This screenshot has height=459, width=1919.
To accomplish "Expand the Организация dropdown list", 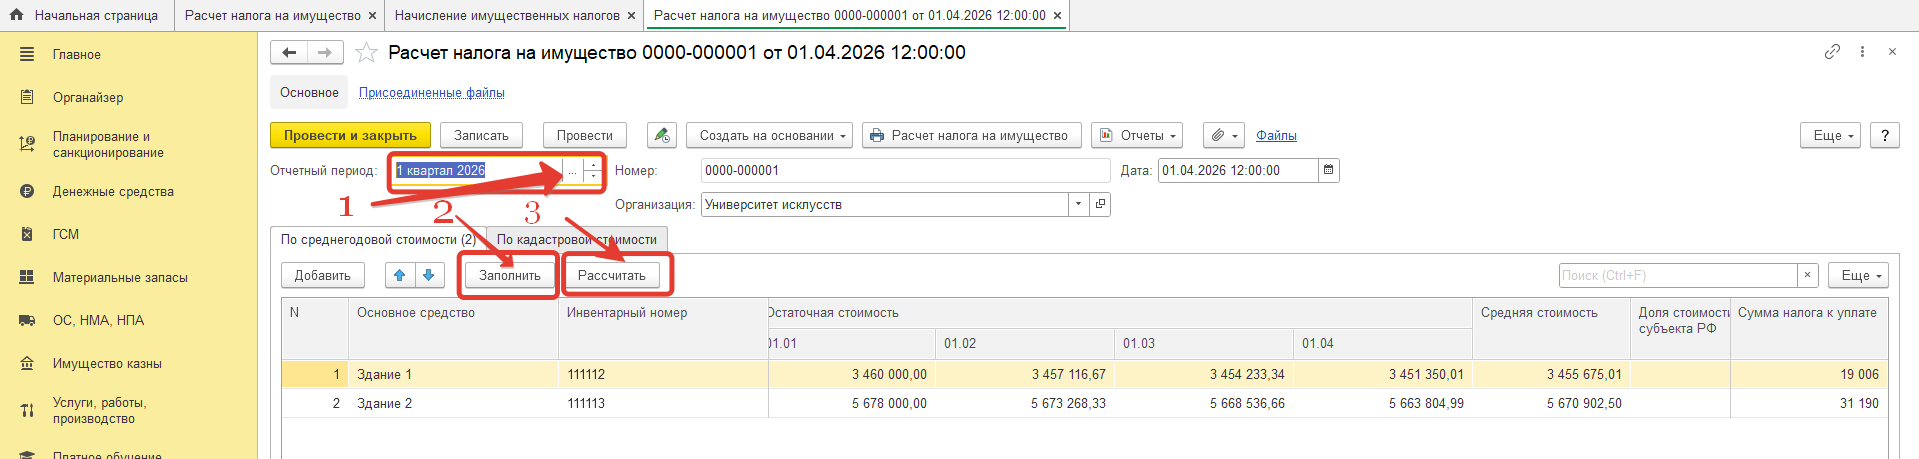I will click(1078, 205).
